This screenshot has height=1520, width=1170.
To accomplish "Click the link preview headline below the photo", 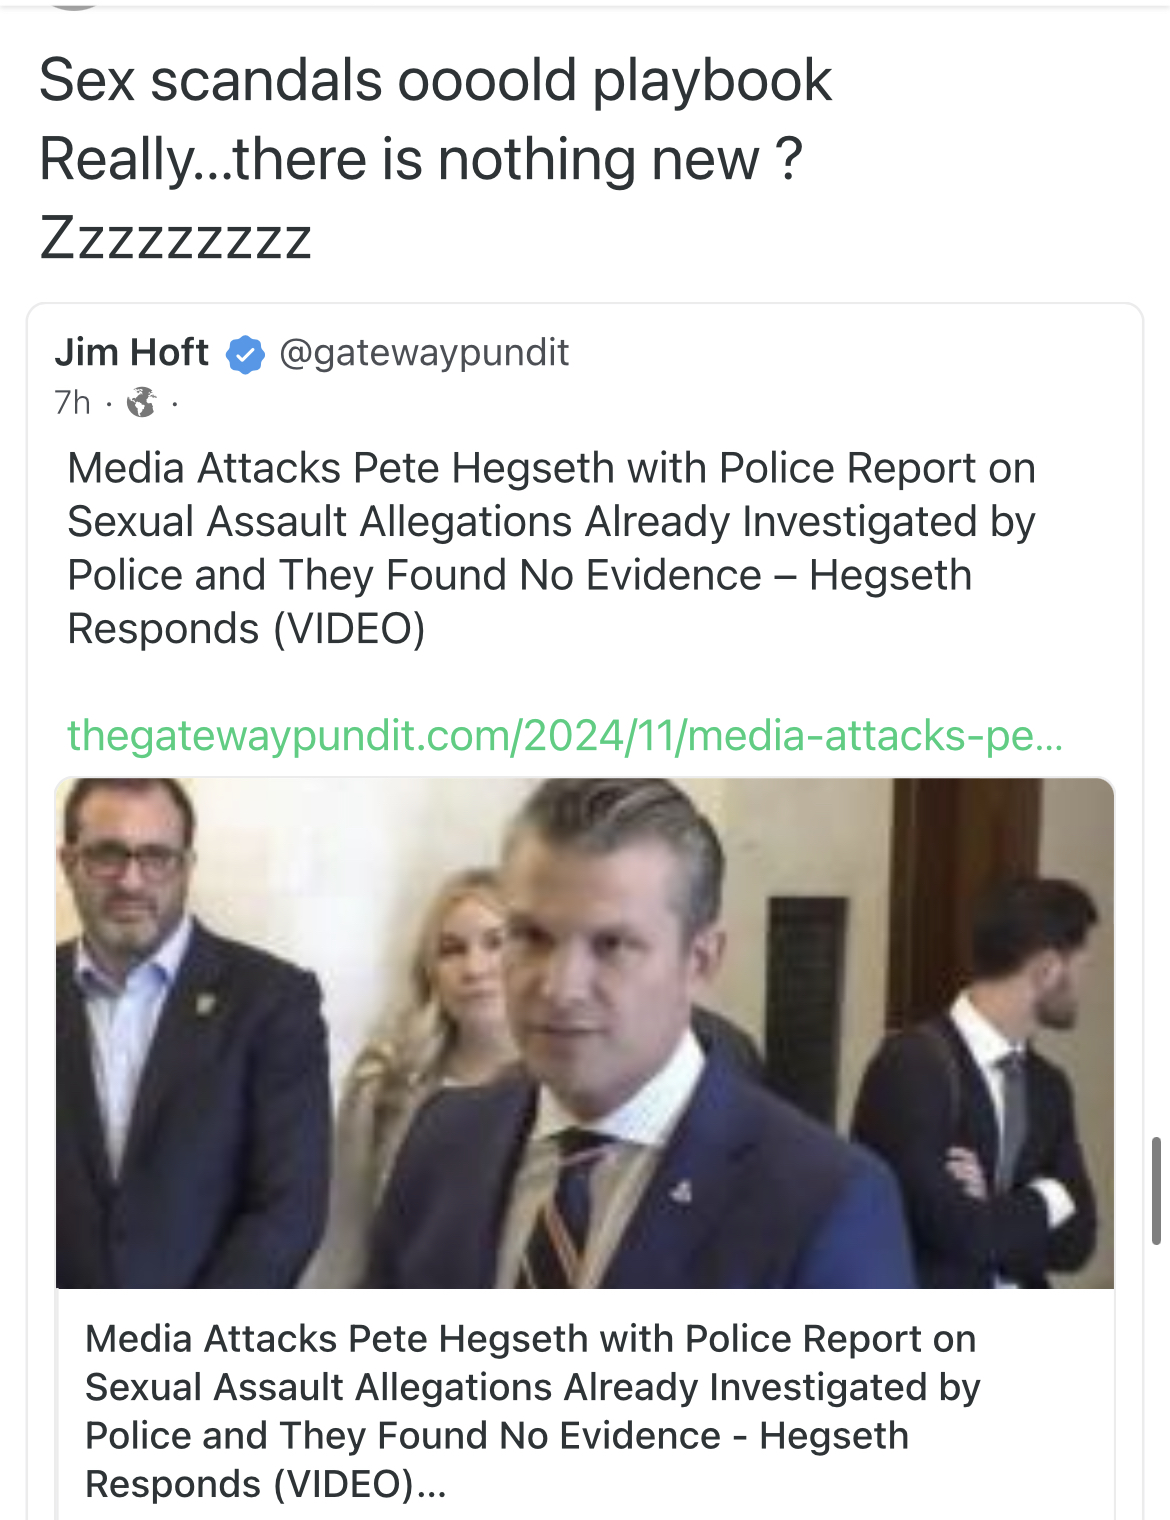I will (531, 1410).
